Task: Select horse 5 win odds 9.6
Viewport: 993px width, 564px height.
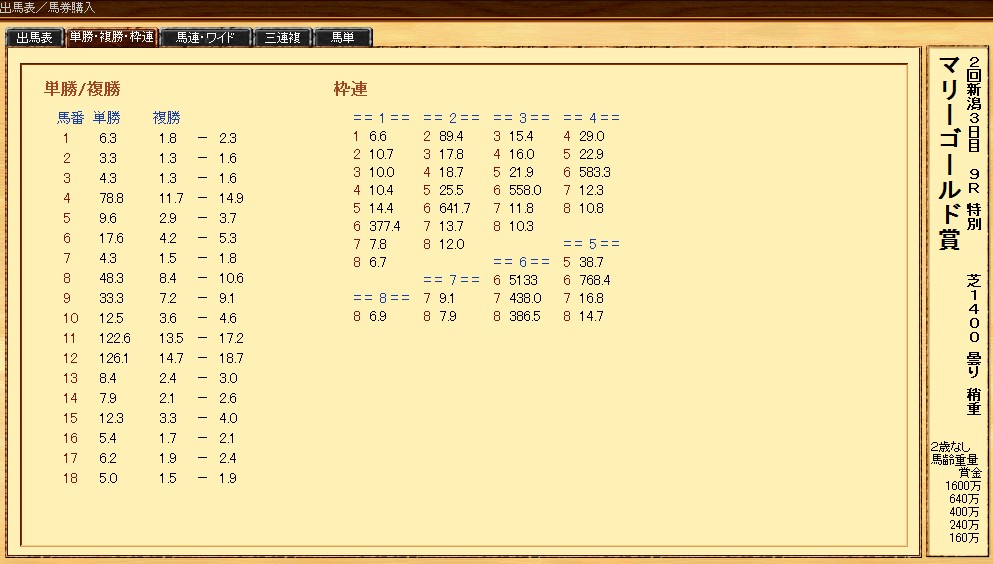Action: 108,218
